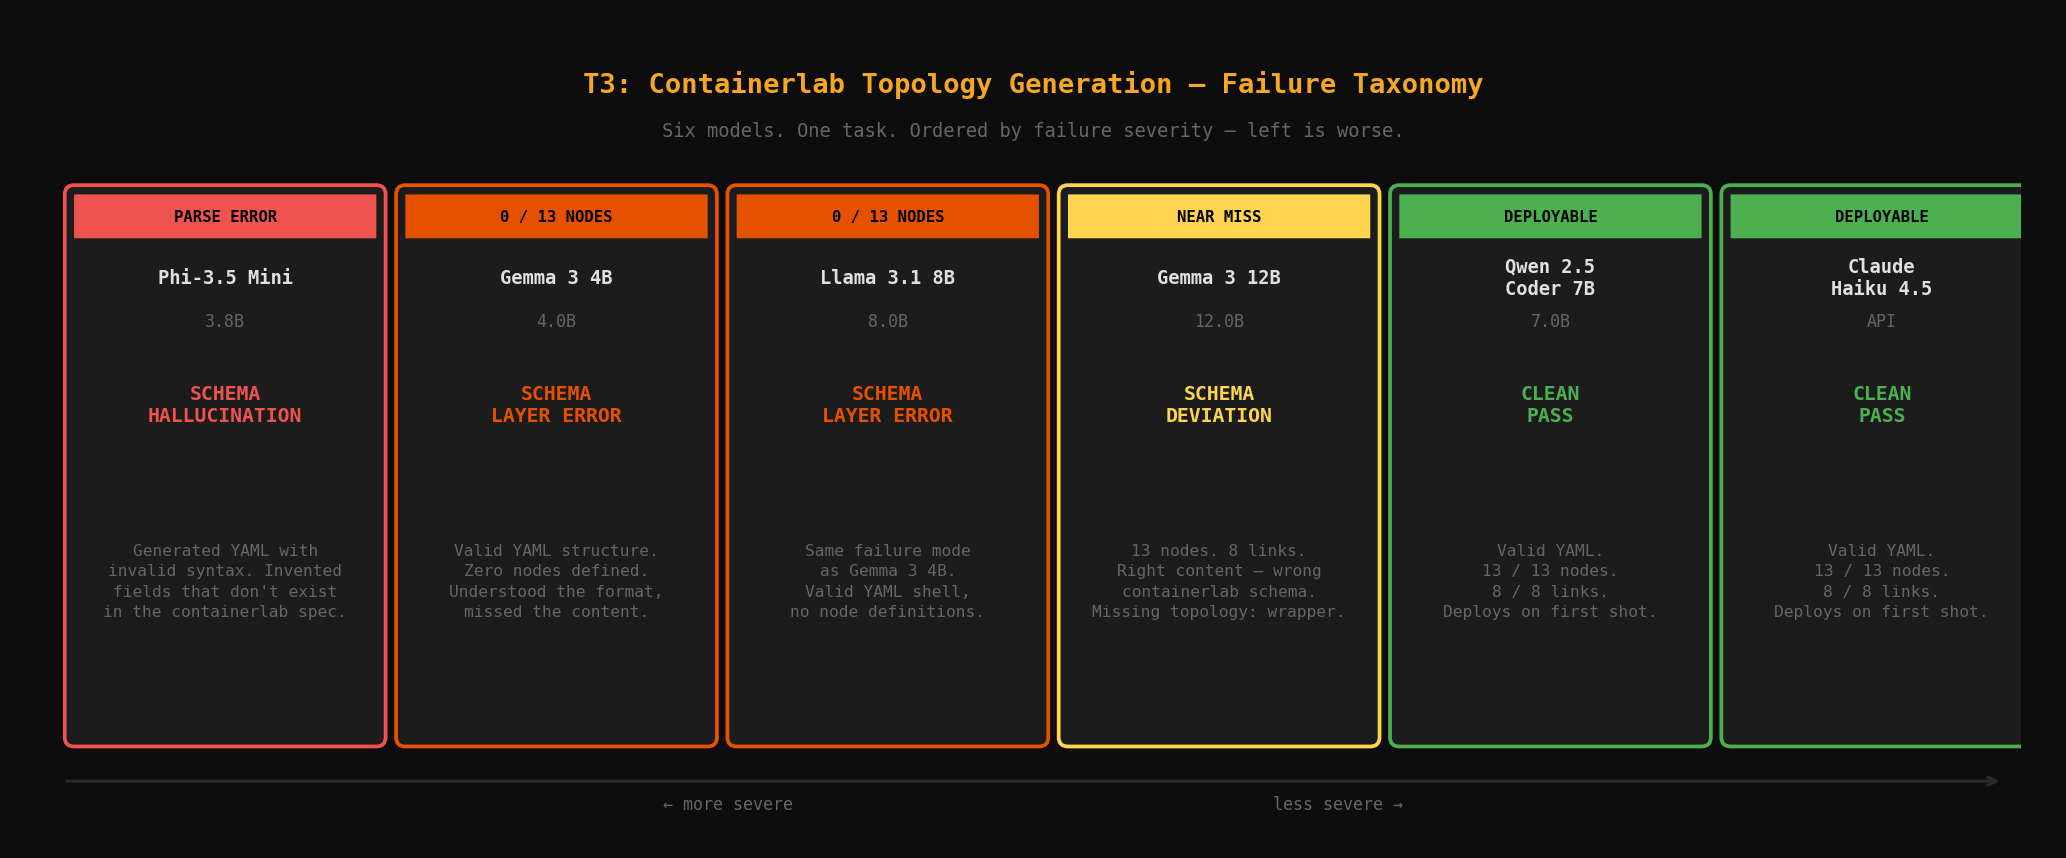Image resolution: width=2066 pixels, height=858 pixels.
Task: Click the "12.0B" parameter size
Action: (1219, 321)
